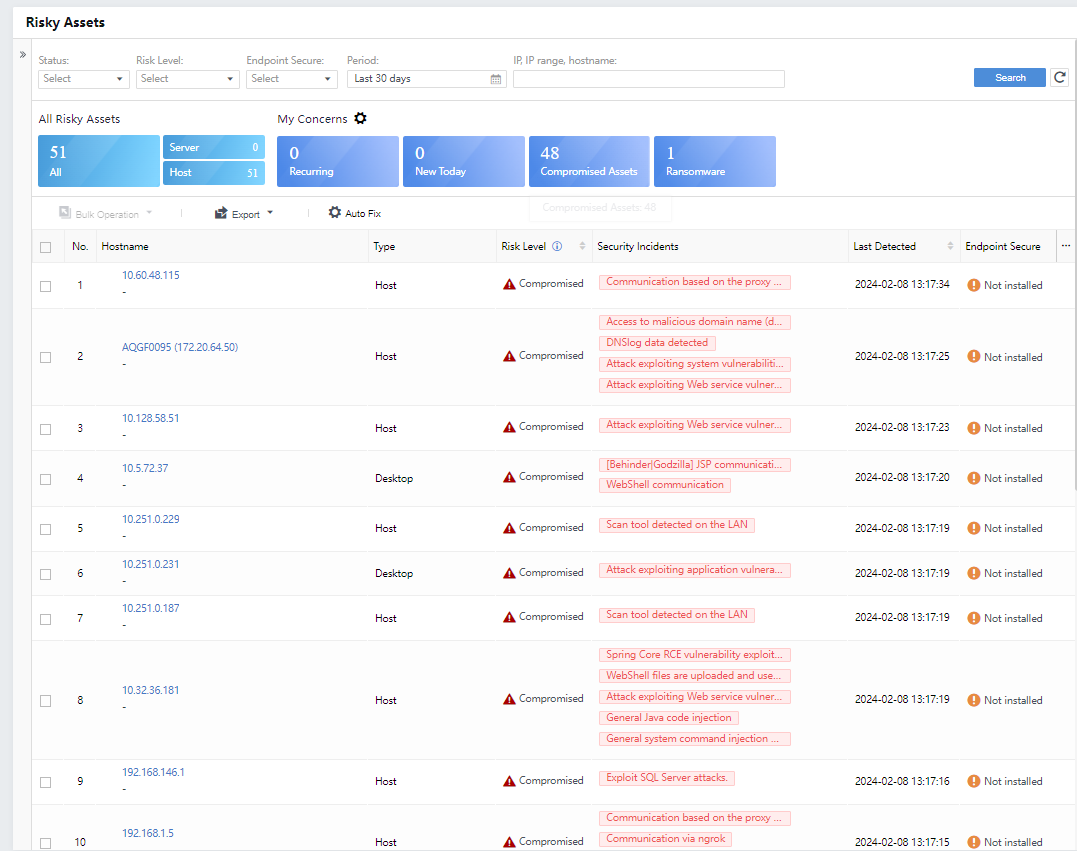Open hostname link AQGF0095 (172.20.64.50)
1077x851 pixels.
pos(180,348)
